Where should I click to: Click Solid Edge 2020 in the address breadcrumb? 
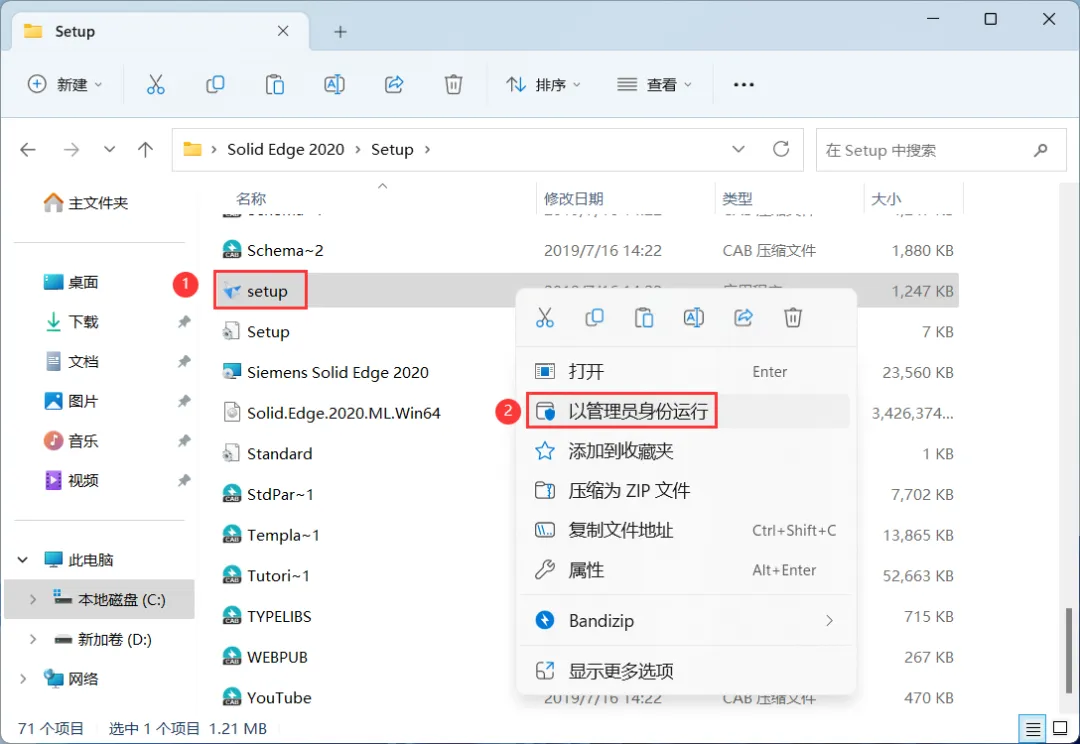tap(286, 149)
